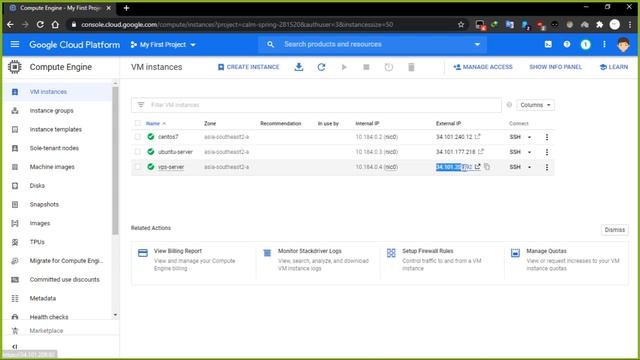Expand SSH options for vps-server
The height and width of the screenshot is (360, 640).
click(x=529, y=167)
